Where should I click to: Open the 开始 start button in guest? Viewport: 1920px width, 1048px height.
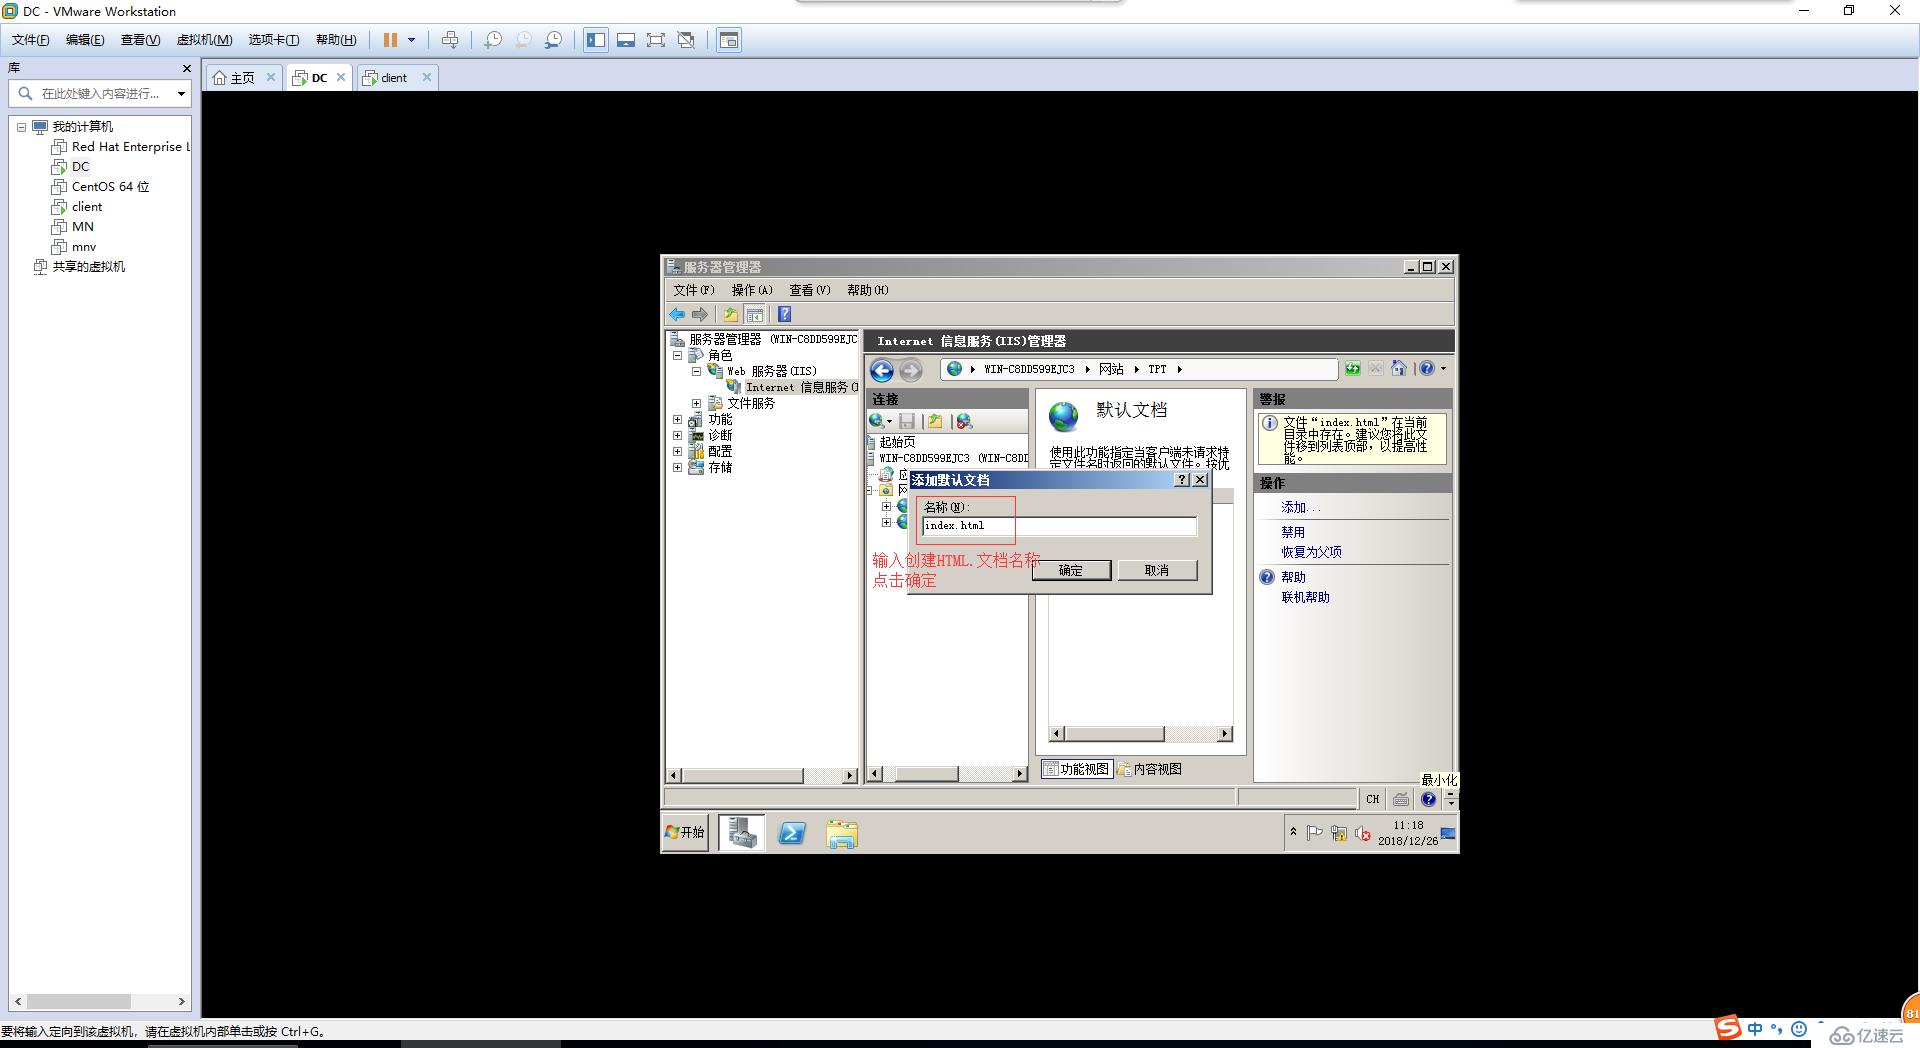(x=685, y=832)
